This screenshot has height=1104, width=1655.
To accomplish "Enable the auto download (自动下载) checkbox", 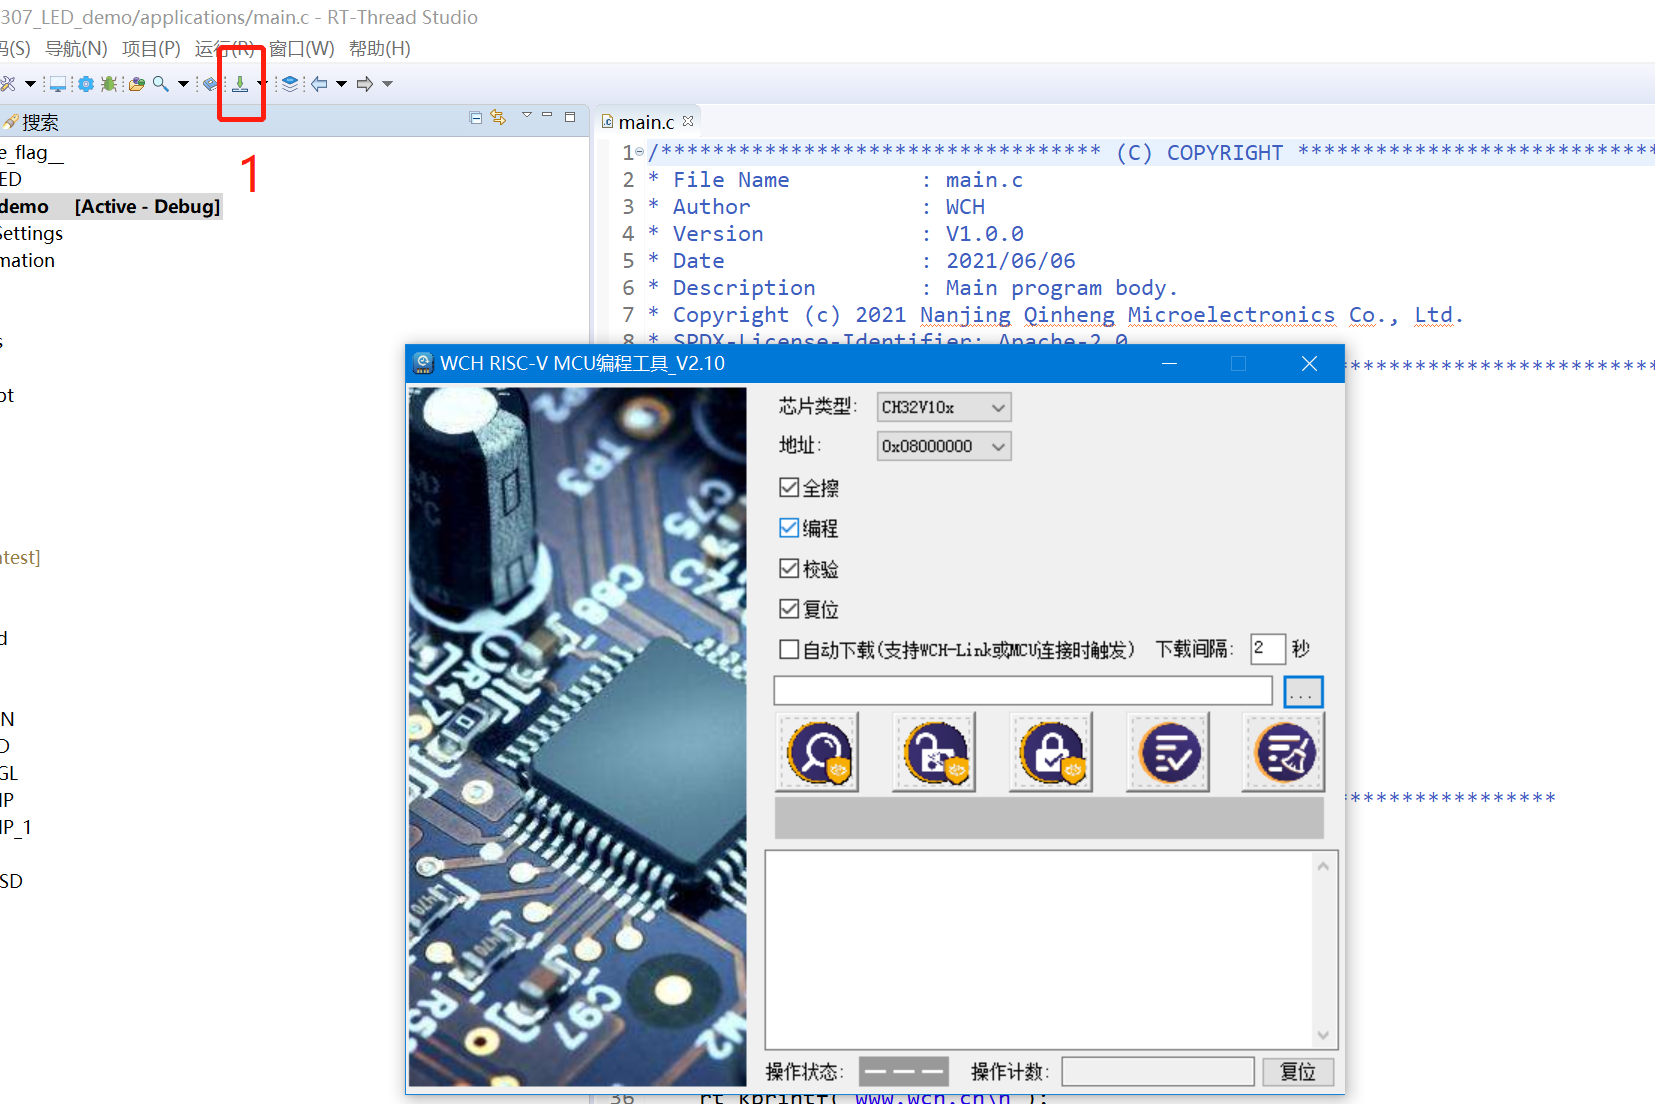I will tap(789, 650).
